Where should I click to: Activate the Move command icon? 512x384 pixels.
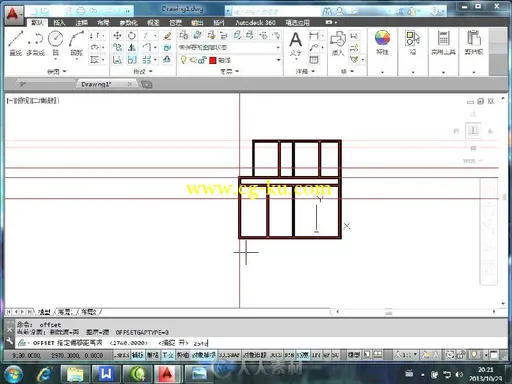pyautogui.click(x=117, y=35)
